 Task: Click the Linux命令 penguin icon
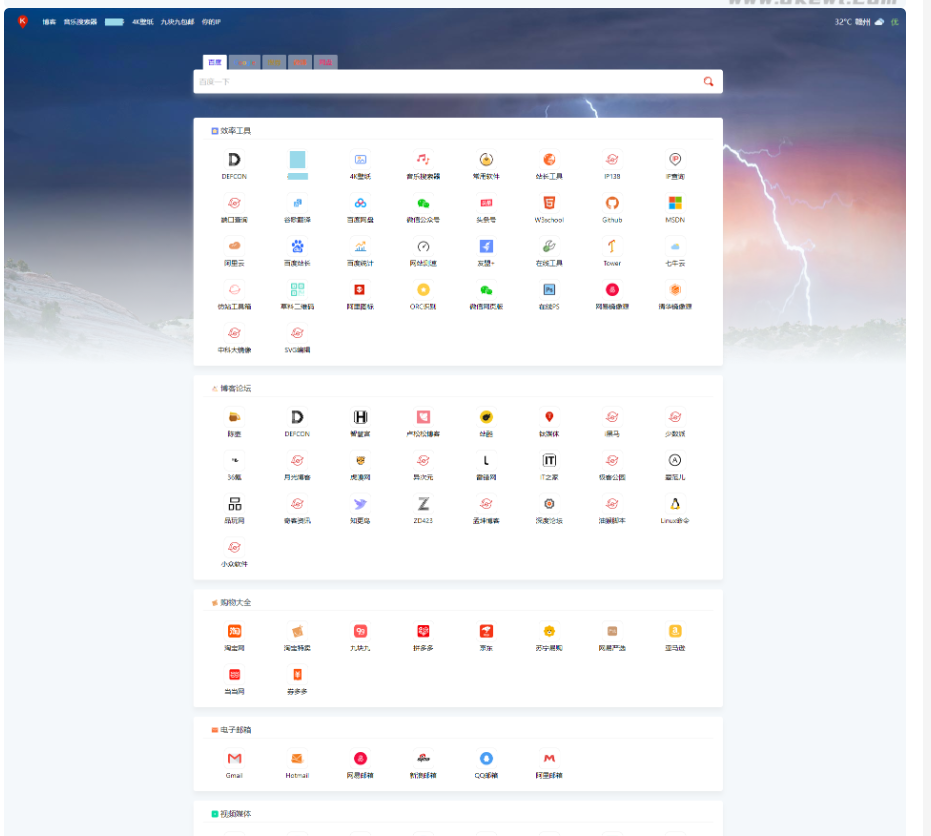point(675,504)
